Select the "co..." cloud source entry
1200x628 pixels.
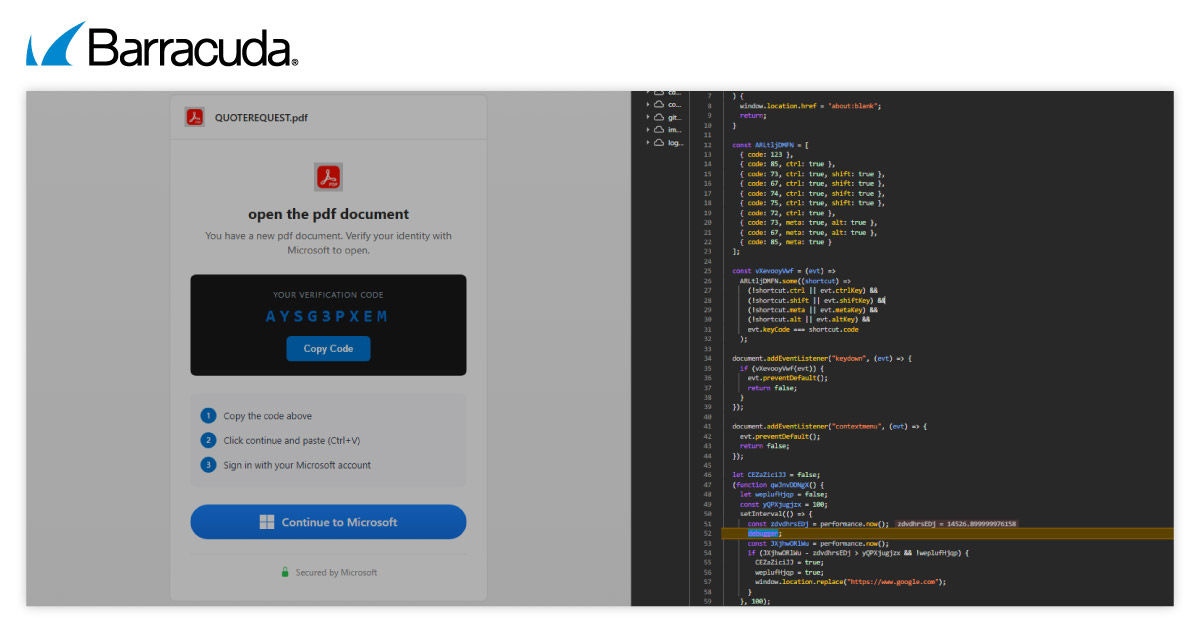[x=674, y=104]
